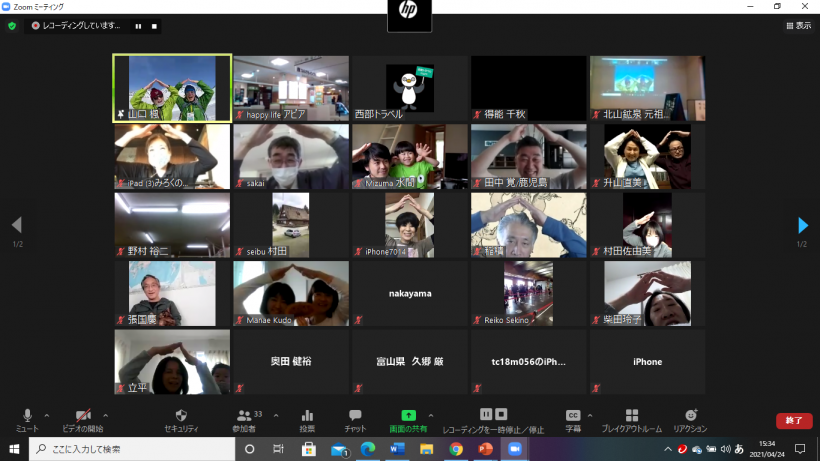This screenshot has height=461, width=820.
Task: Open the Polls (投票) icon
Action: tap(307, 419)
